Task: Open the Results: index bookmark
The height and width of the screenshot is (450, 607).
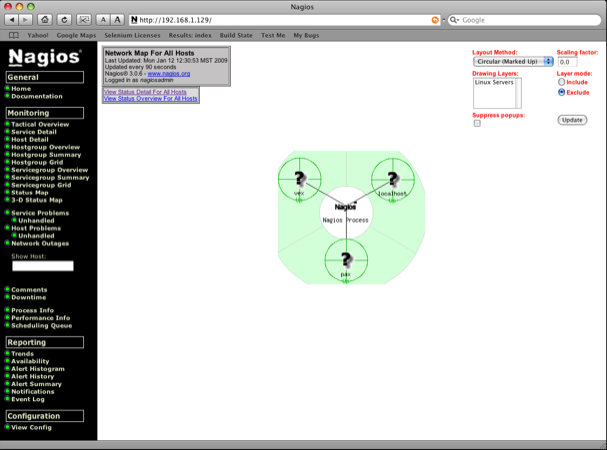Action: click(190, 36)
